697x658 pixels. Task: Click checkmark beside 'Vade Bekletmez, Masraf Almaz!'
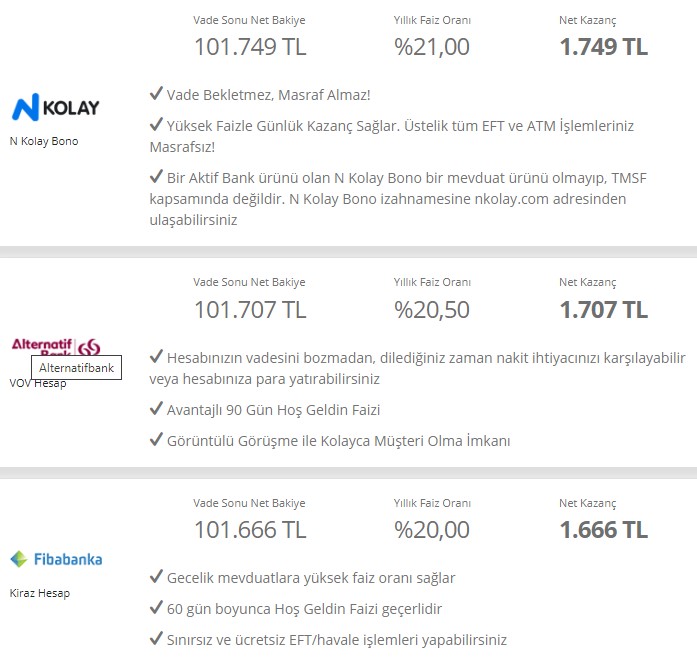click(155, 94)
